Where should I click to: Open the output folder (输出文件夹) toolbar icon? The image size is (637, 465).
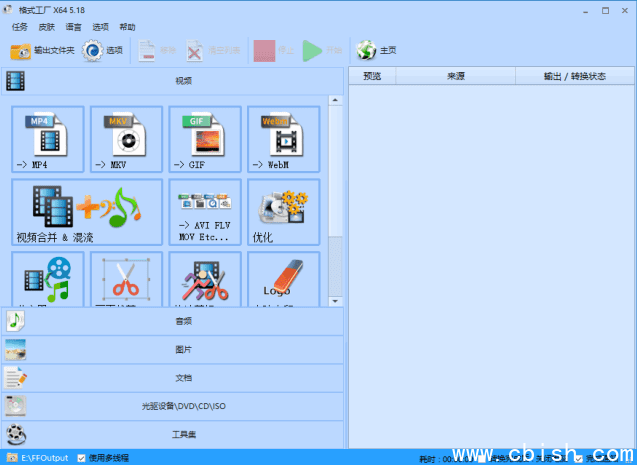[20, 51]
